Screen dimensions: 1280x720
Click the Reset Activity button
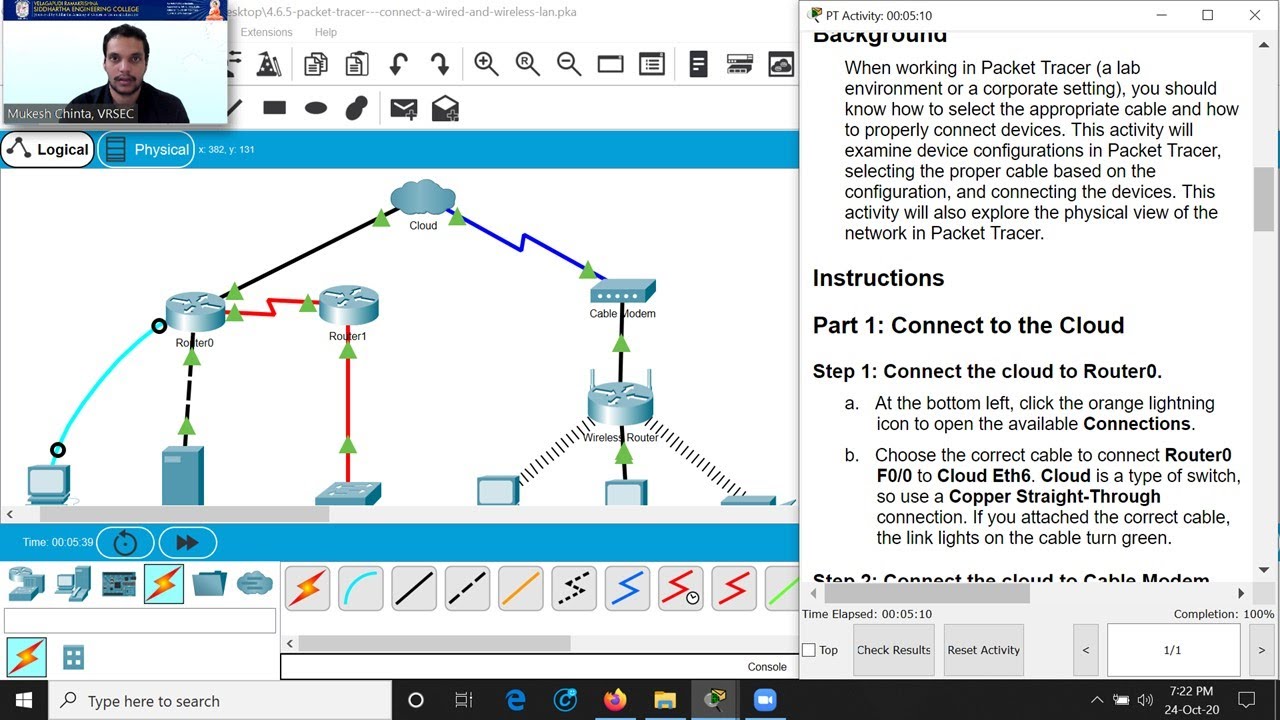coord(984,650)
